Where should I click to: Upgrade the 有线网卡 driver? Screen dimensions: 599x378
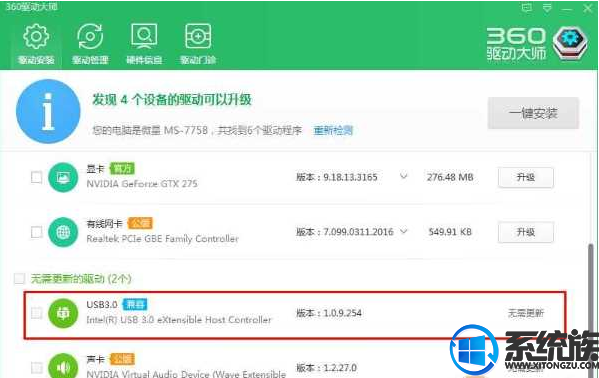[526, 232]
